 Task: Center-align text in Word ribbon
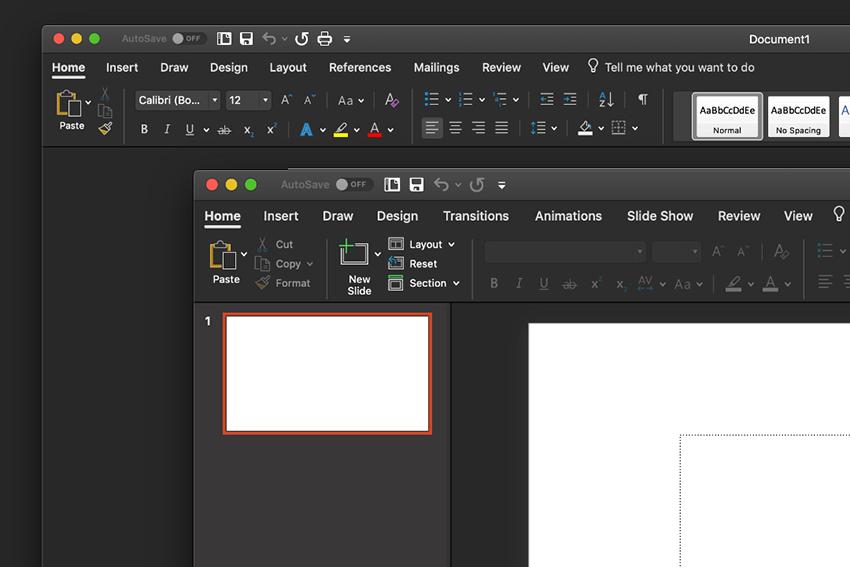pyautogui.click(x=455, y=128)
